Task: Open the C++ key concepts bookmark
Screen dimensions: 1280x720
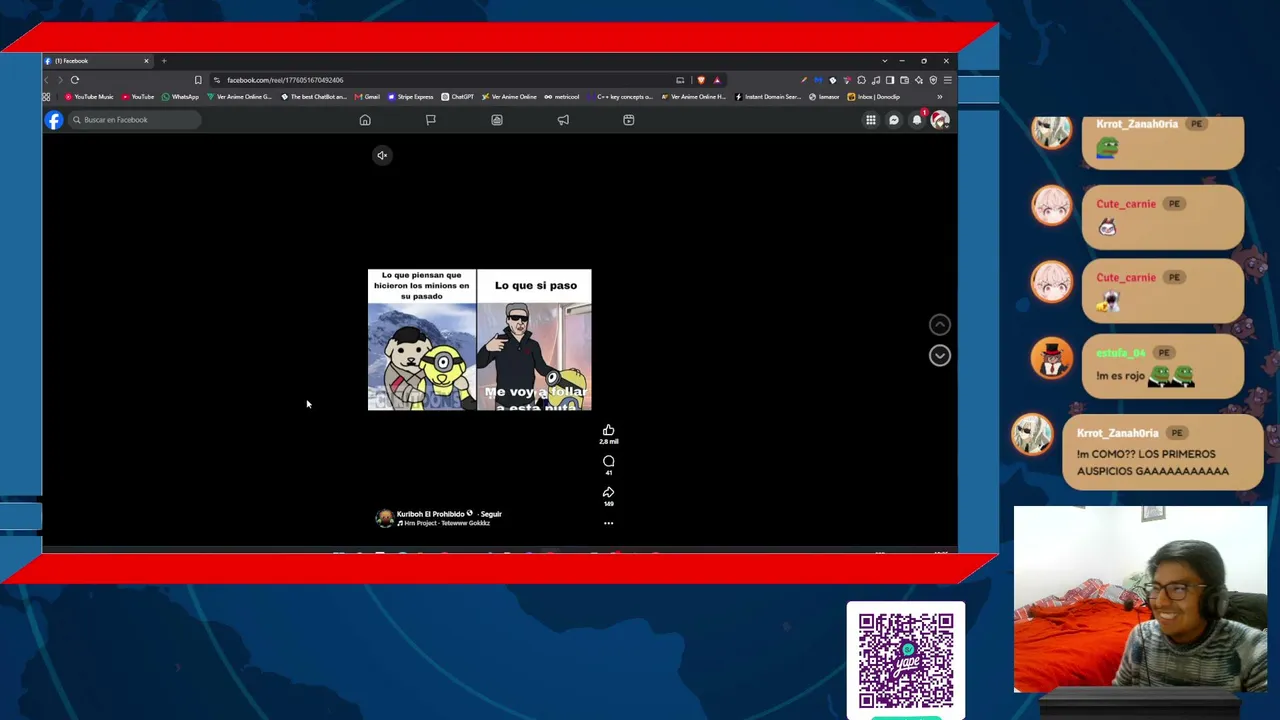Action: click(x=620, y=97)
